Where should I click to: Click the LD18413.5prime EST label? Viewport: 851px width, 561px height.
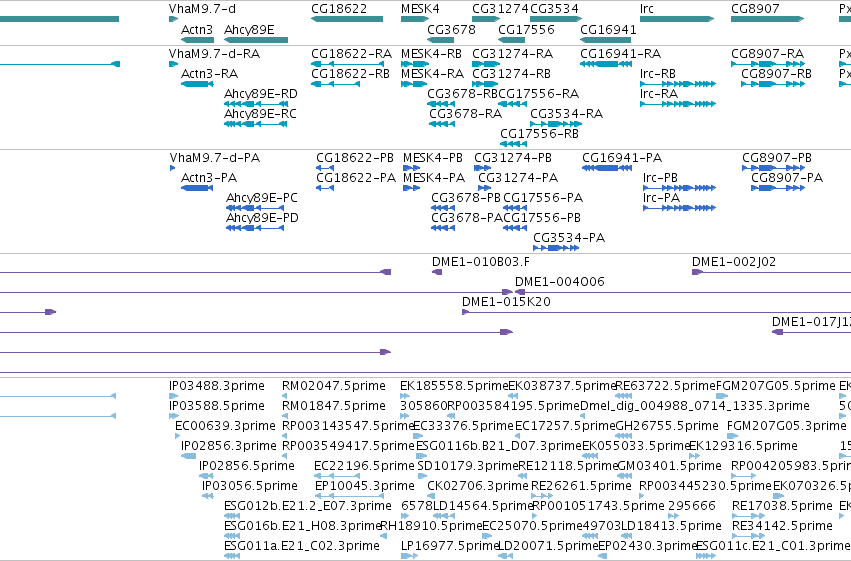670,526
